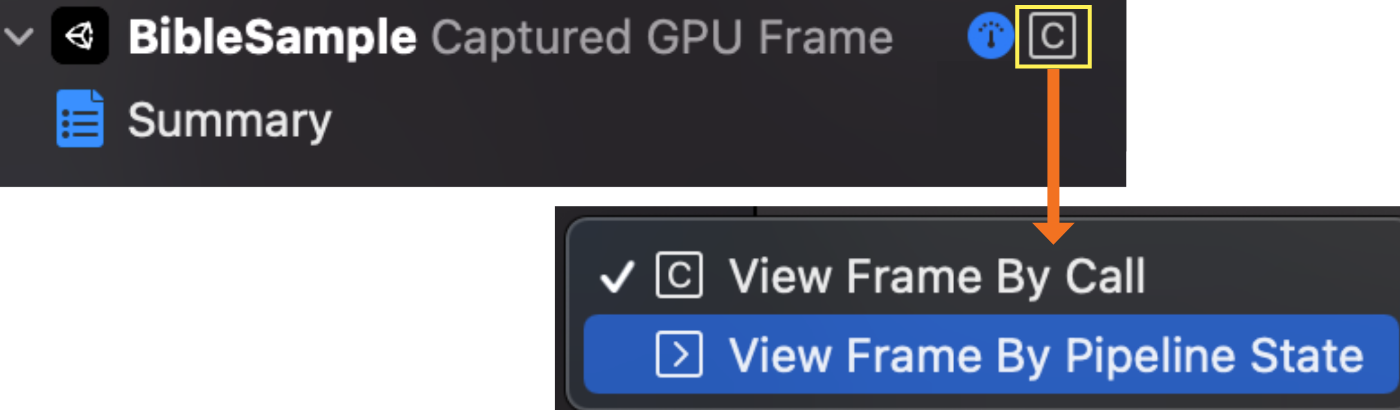Image resolution: width=1400 pixels, height=411 pixels.
Task: Click the checkmark beside View Frame By Call
Action: pyautogui.click(x=618, y=277)
